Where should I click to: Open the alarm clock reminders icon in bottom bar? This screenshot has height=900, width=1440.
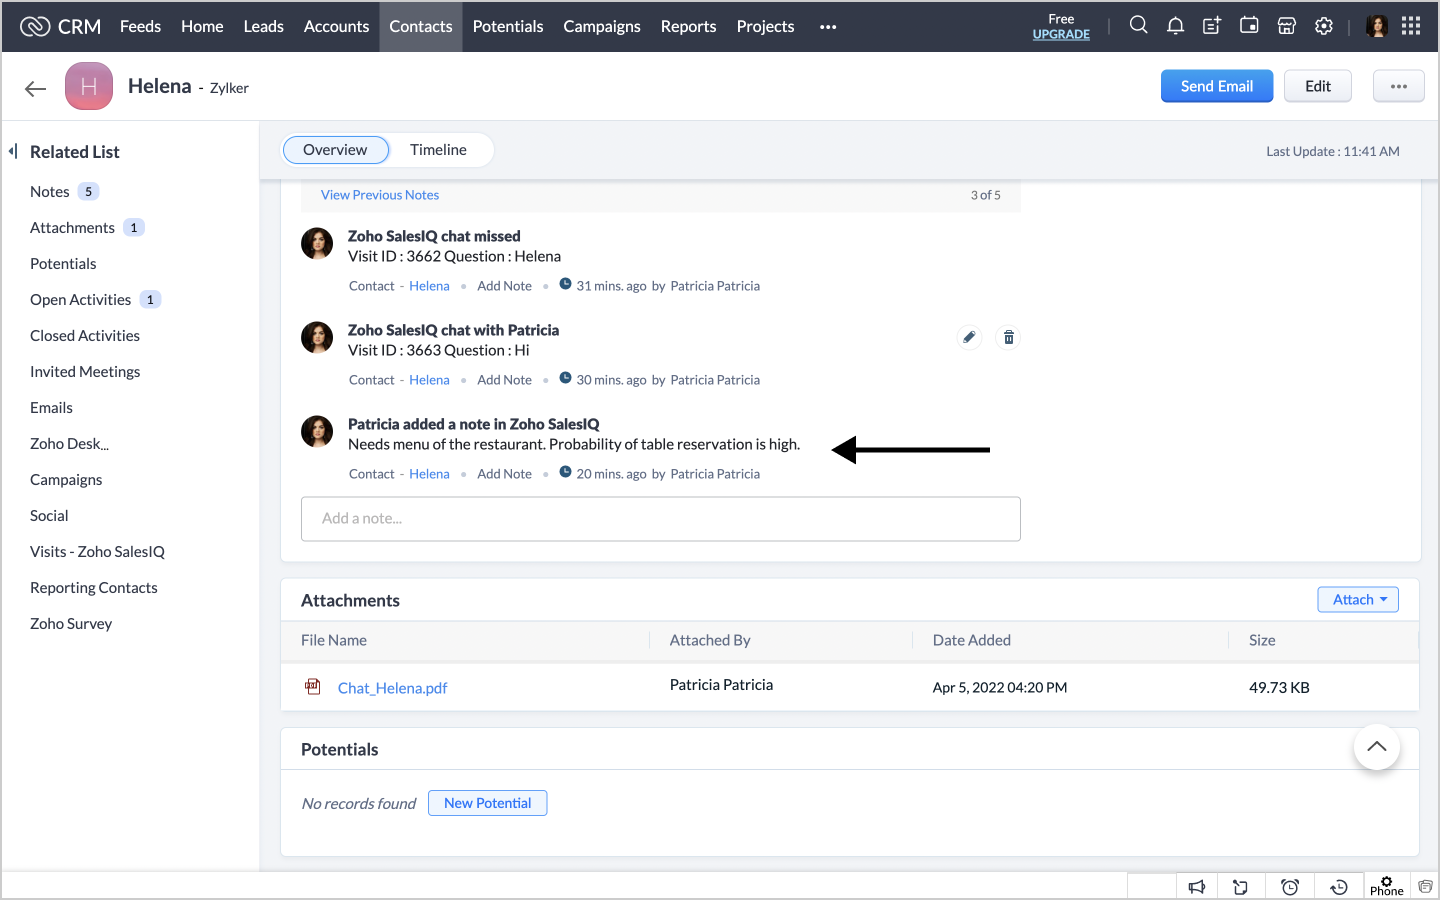1290,887
